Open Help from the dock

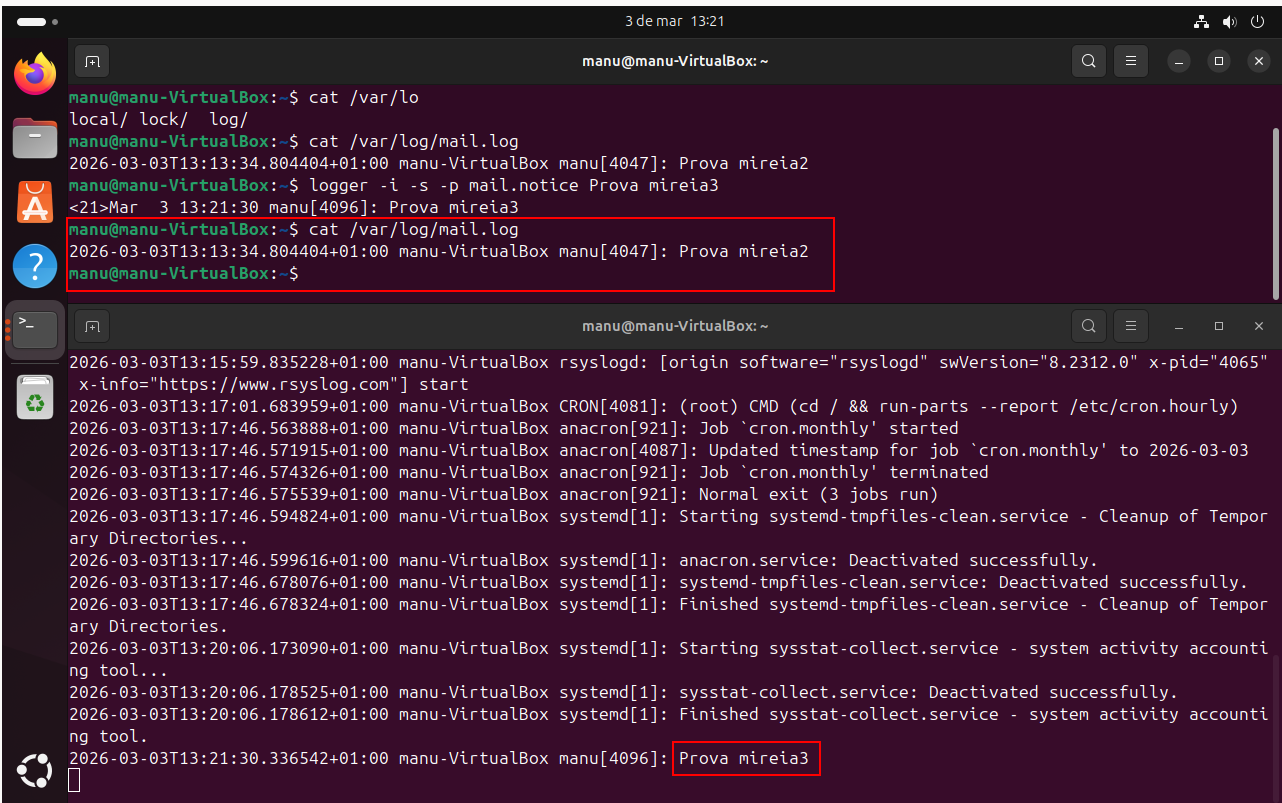click(x=35, y=266)
